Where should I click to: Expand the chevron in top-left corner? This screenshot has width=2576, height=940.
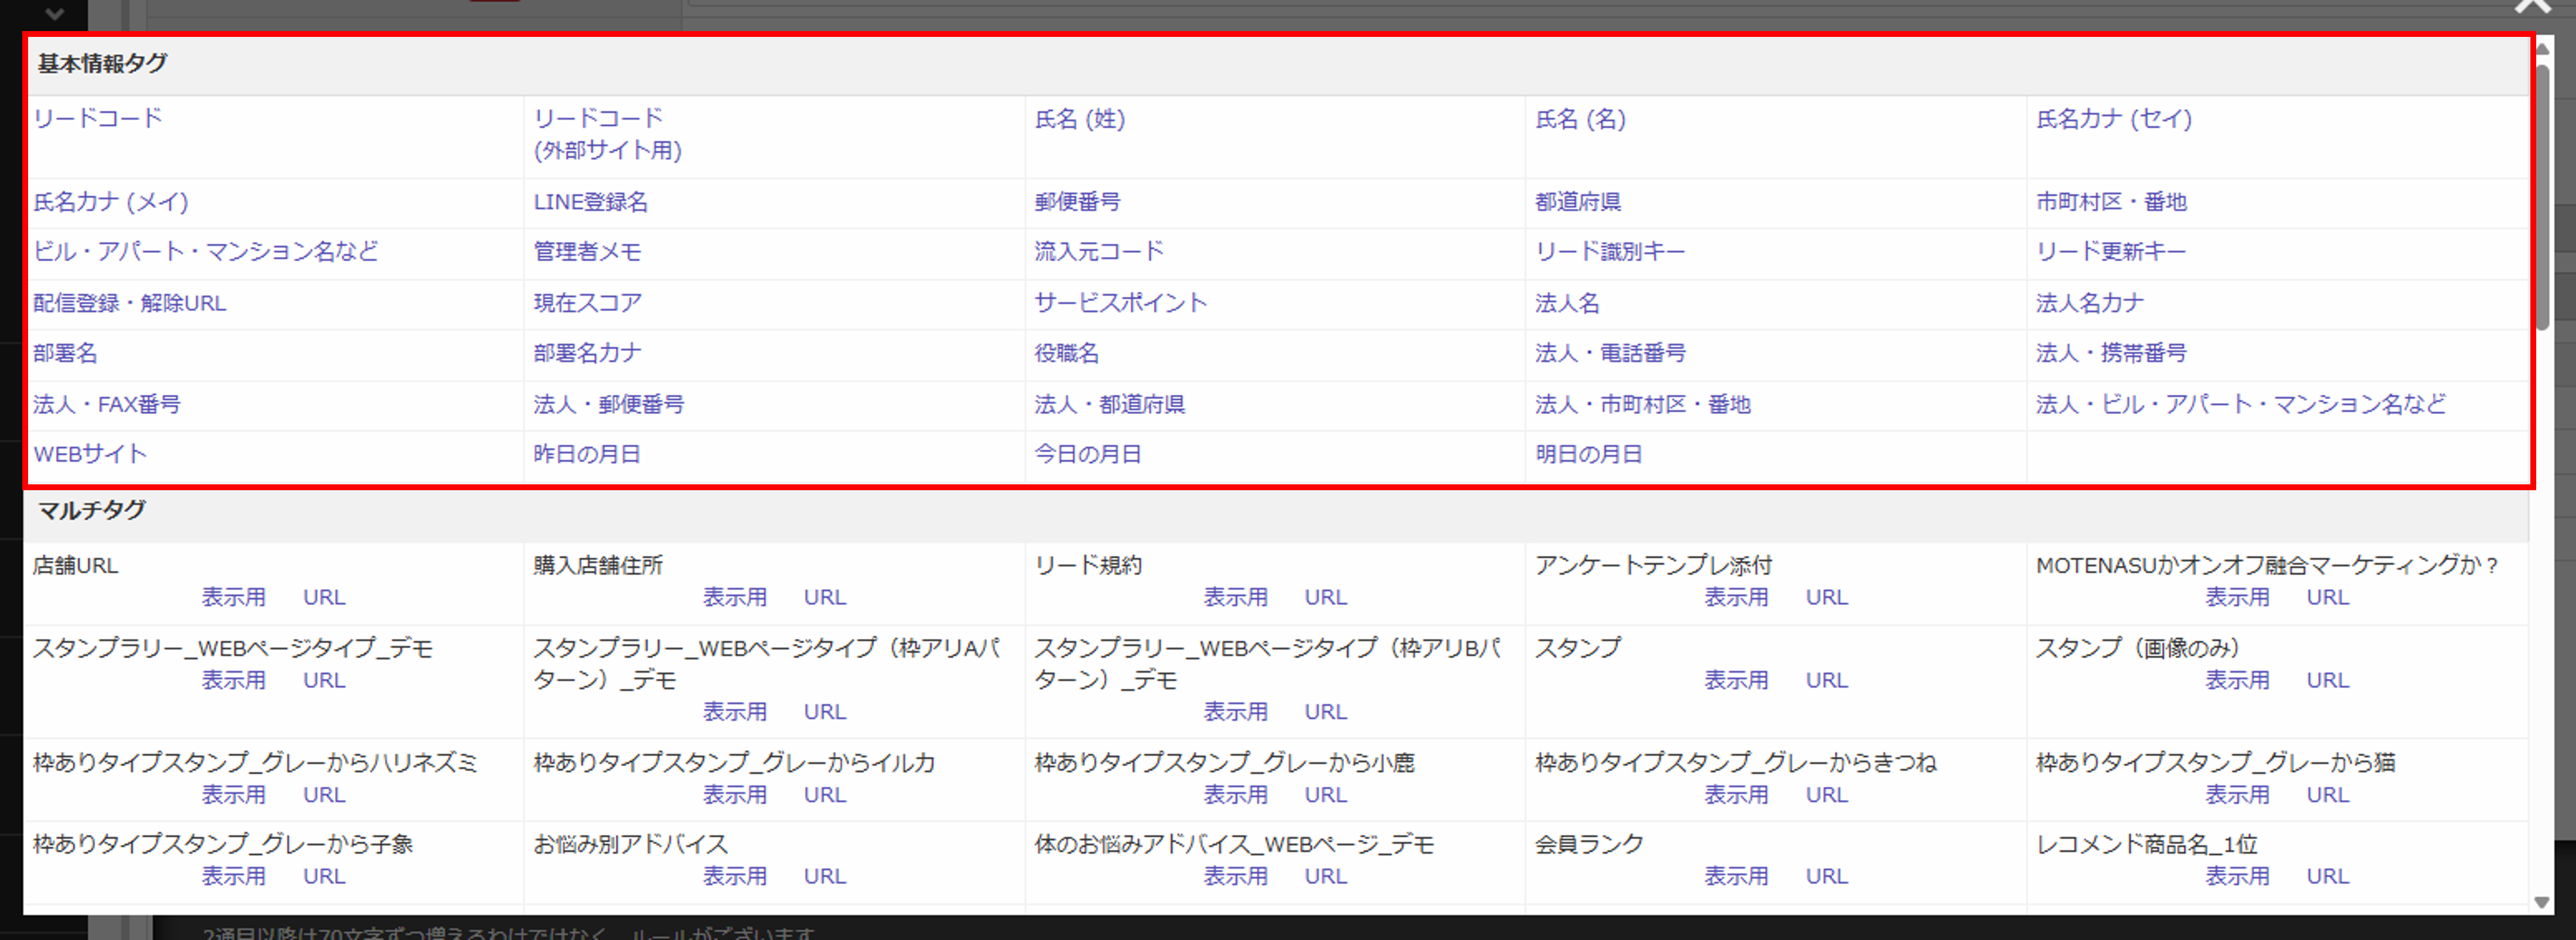coord(55,14)
